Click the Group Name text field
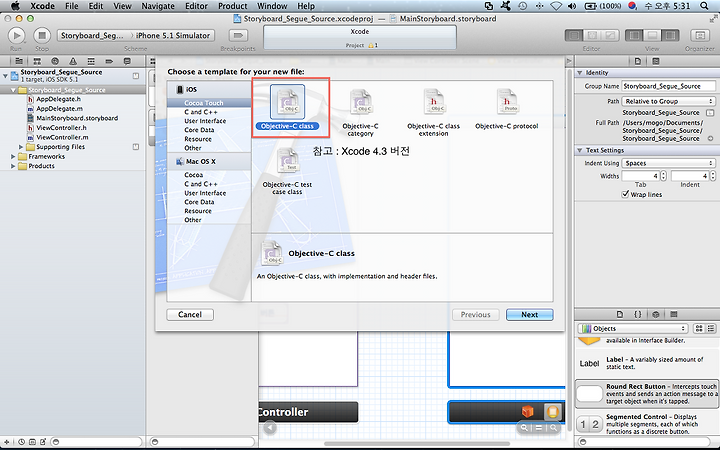Screen dimensions: 720x450 click(669, 86)
